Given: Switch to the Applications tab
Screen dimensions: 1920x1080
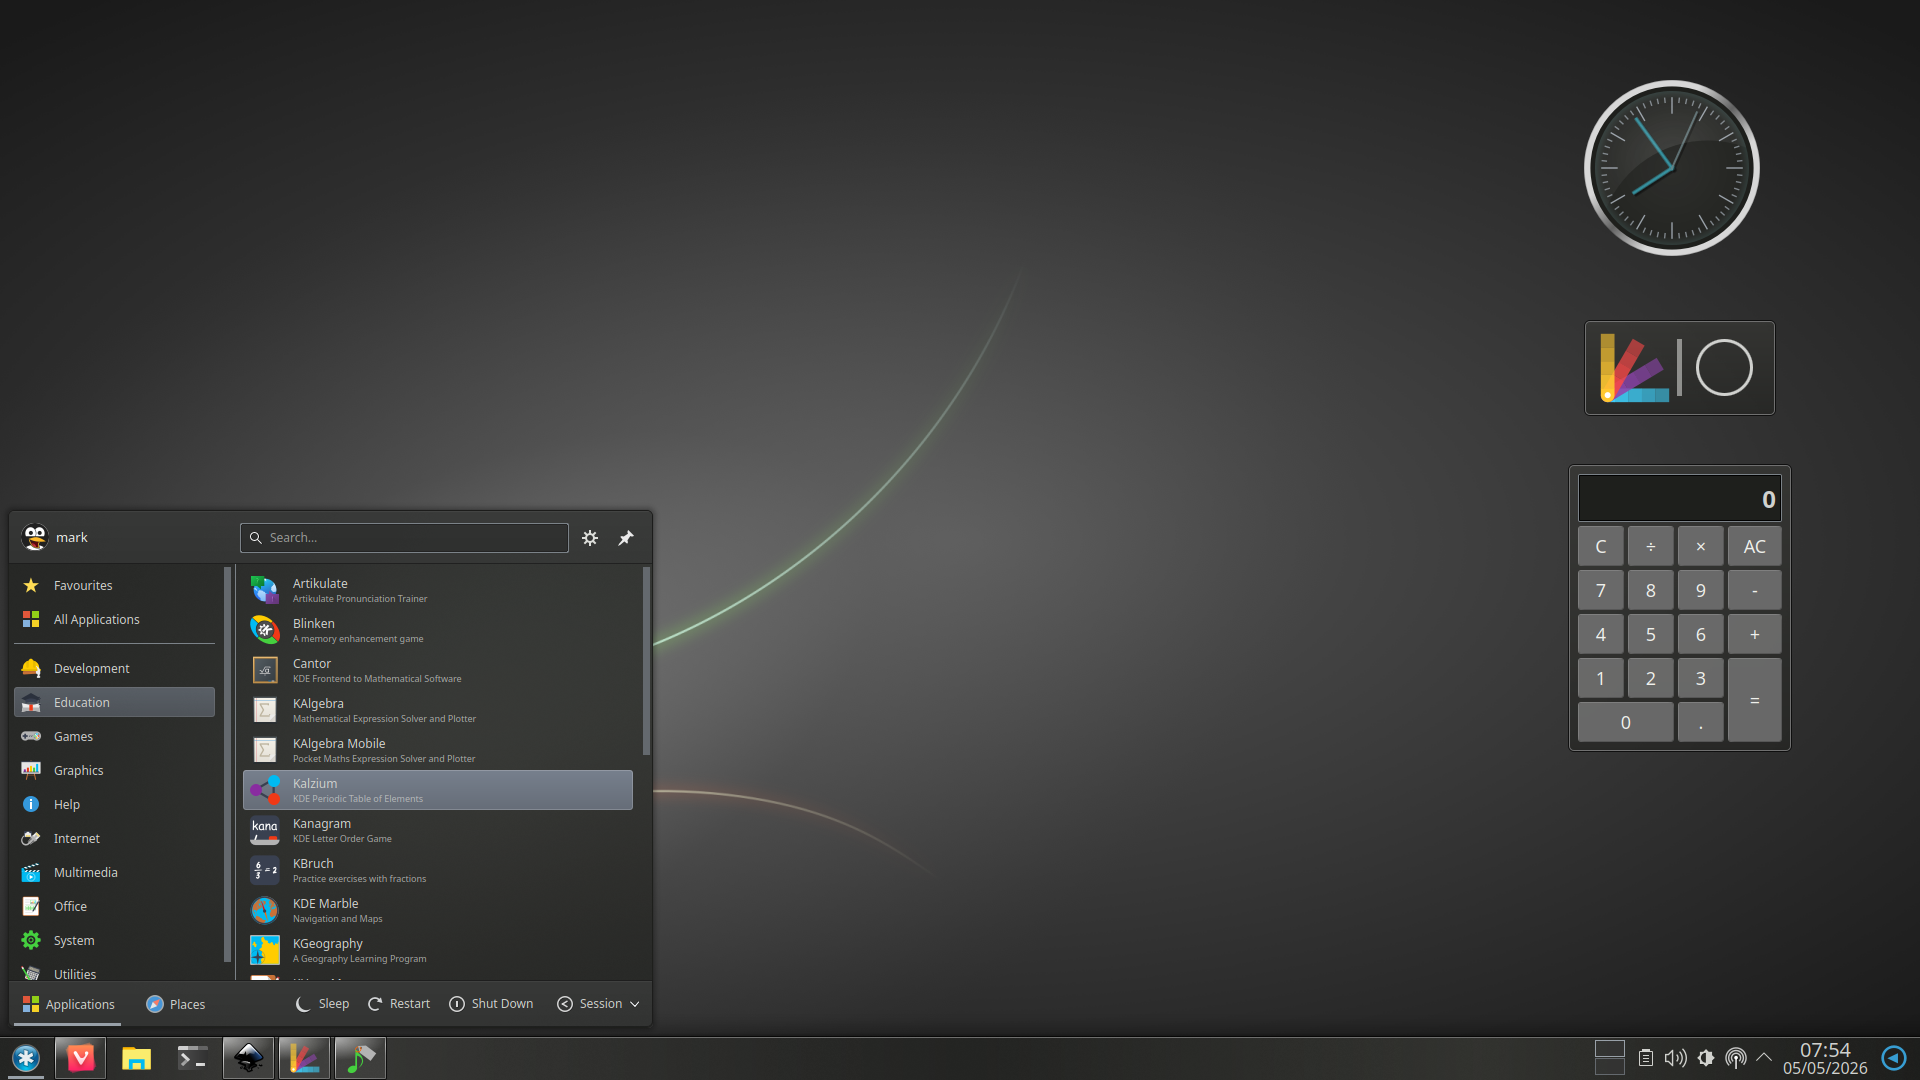Looking at the screenshot, I should 68,1004.
